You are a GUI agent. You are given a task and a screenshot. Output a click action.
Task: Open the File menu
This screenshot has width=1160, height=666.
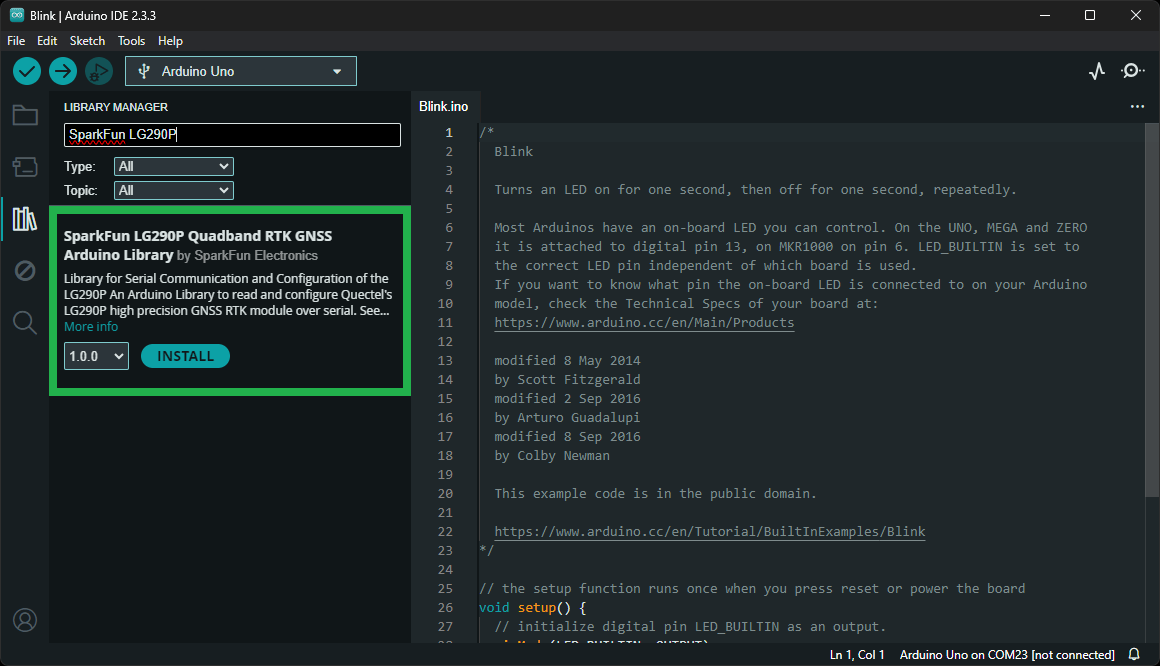coord(16,41)
